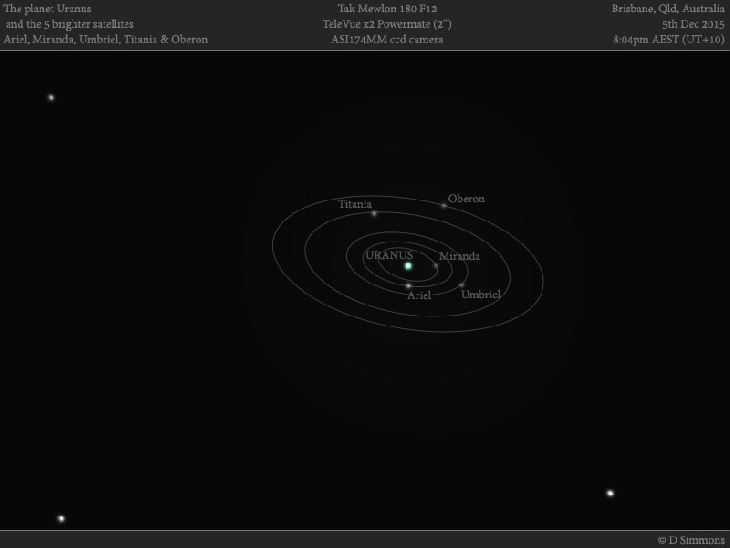730x548 pixels.
Task: Select the Umbriel moon label
Action: (x=480, y=294)
